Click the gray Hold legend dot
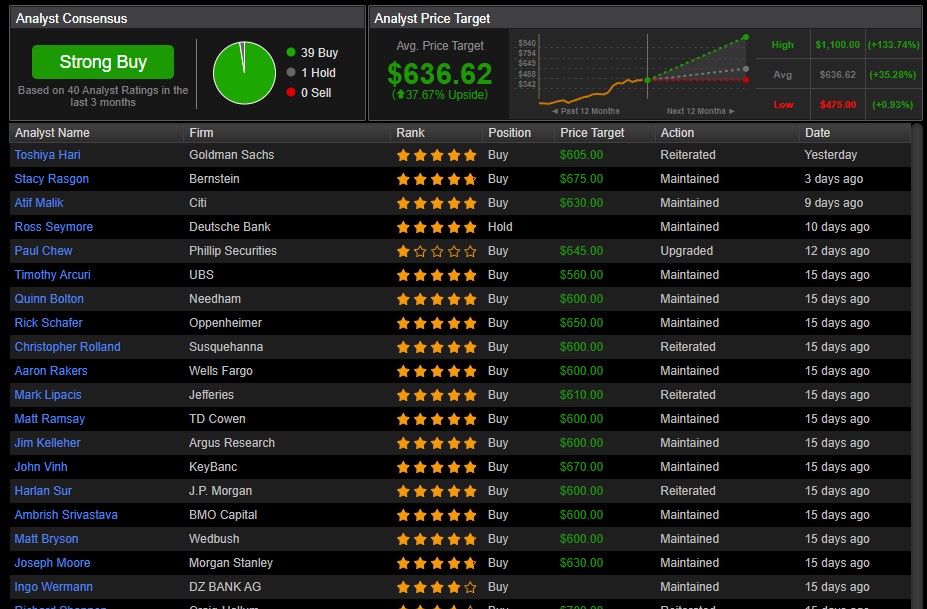The image size is (927, 609). click(x=291, y=72)
